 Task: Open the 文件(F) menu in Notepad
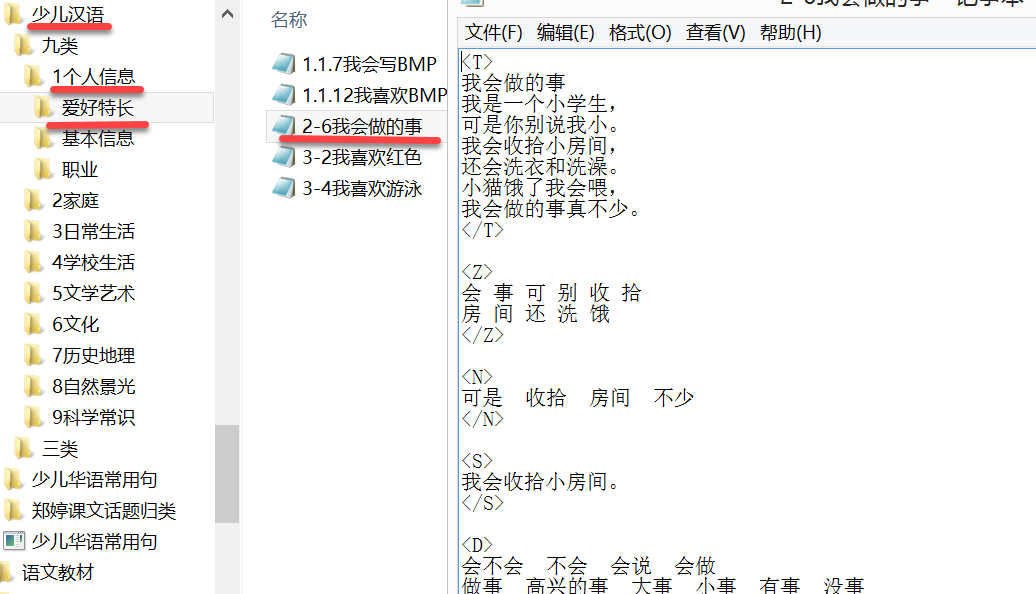click(494, 32)
